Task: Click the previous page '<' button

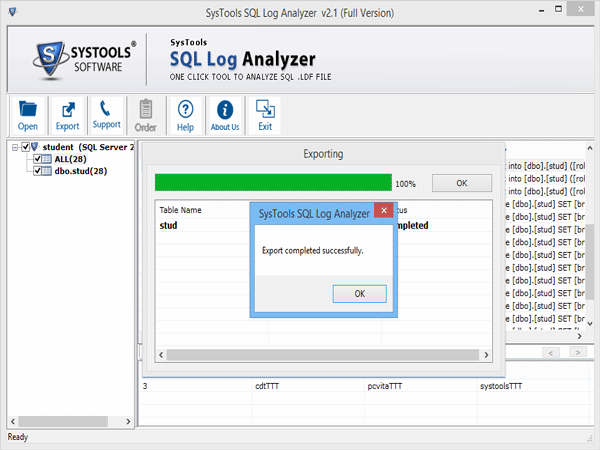Action: pos(551,352)
